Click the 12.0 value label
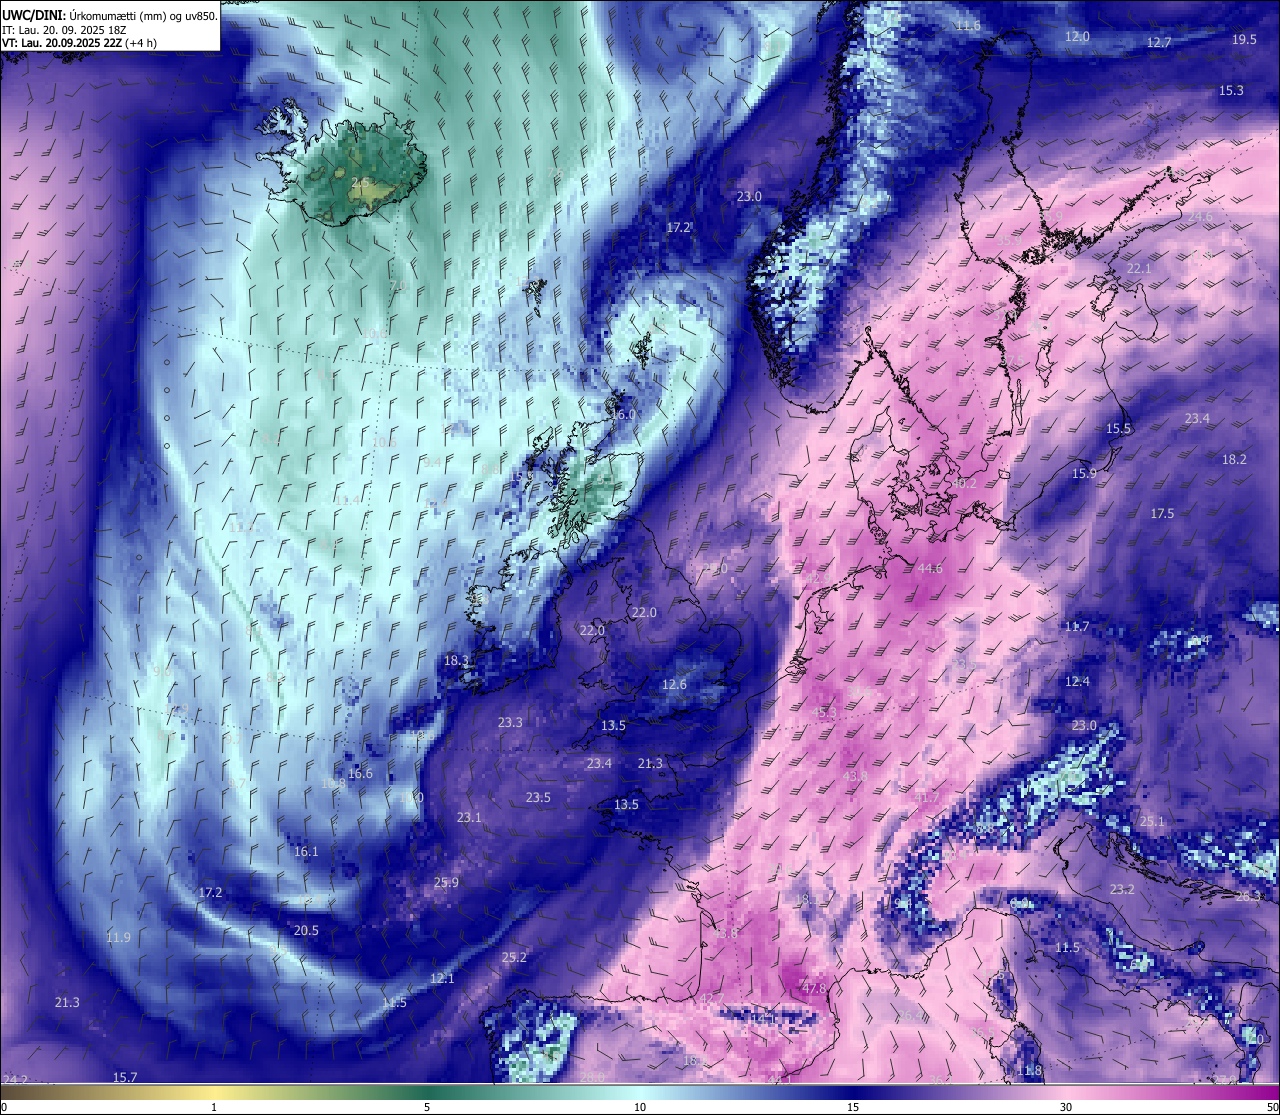 [x=1077, y=37]
